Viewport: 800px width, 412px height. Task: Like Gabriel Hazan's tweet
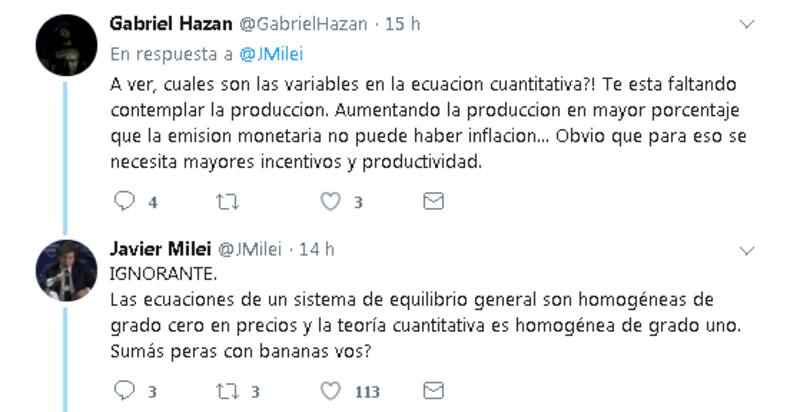click(330, 202)
